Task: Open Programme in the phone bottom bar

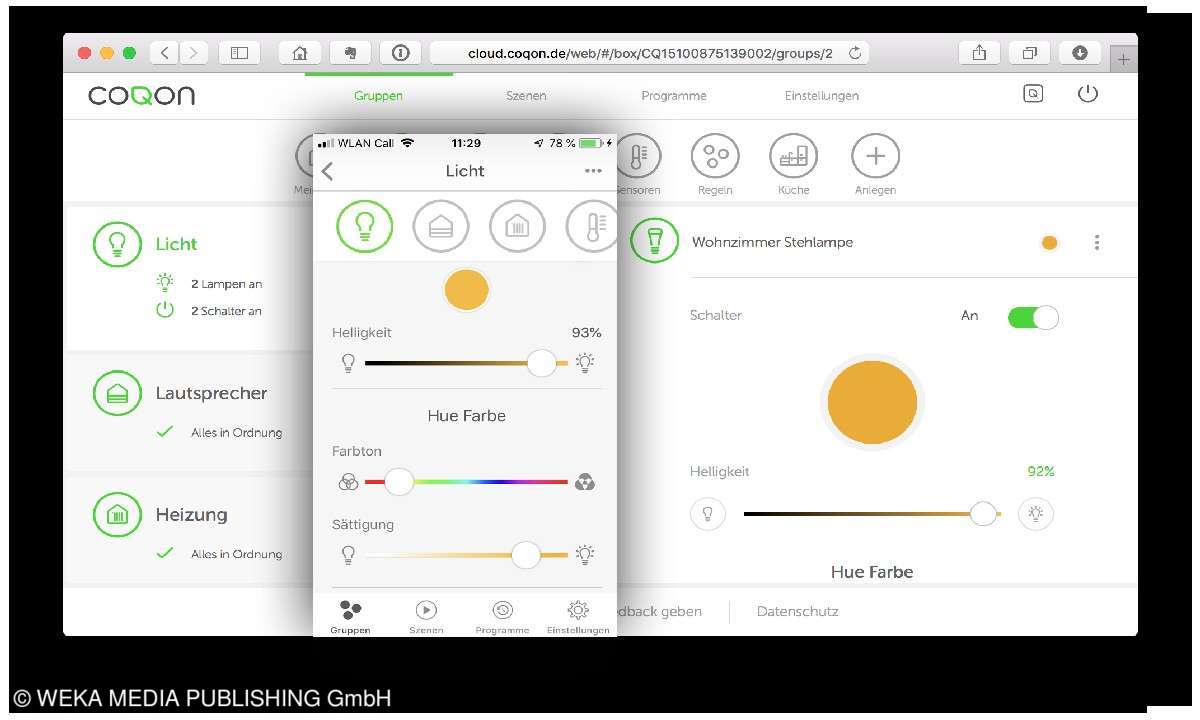Action: pos(502,617)
